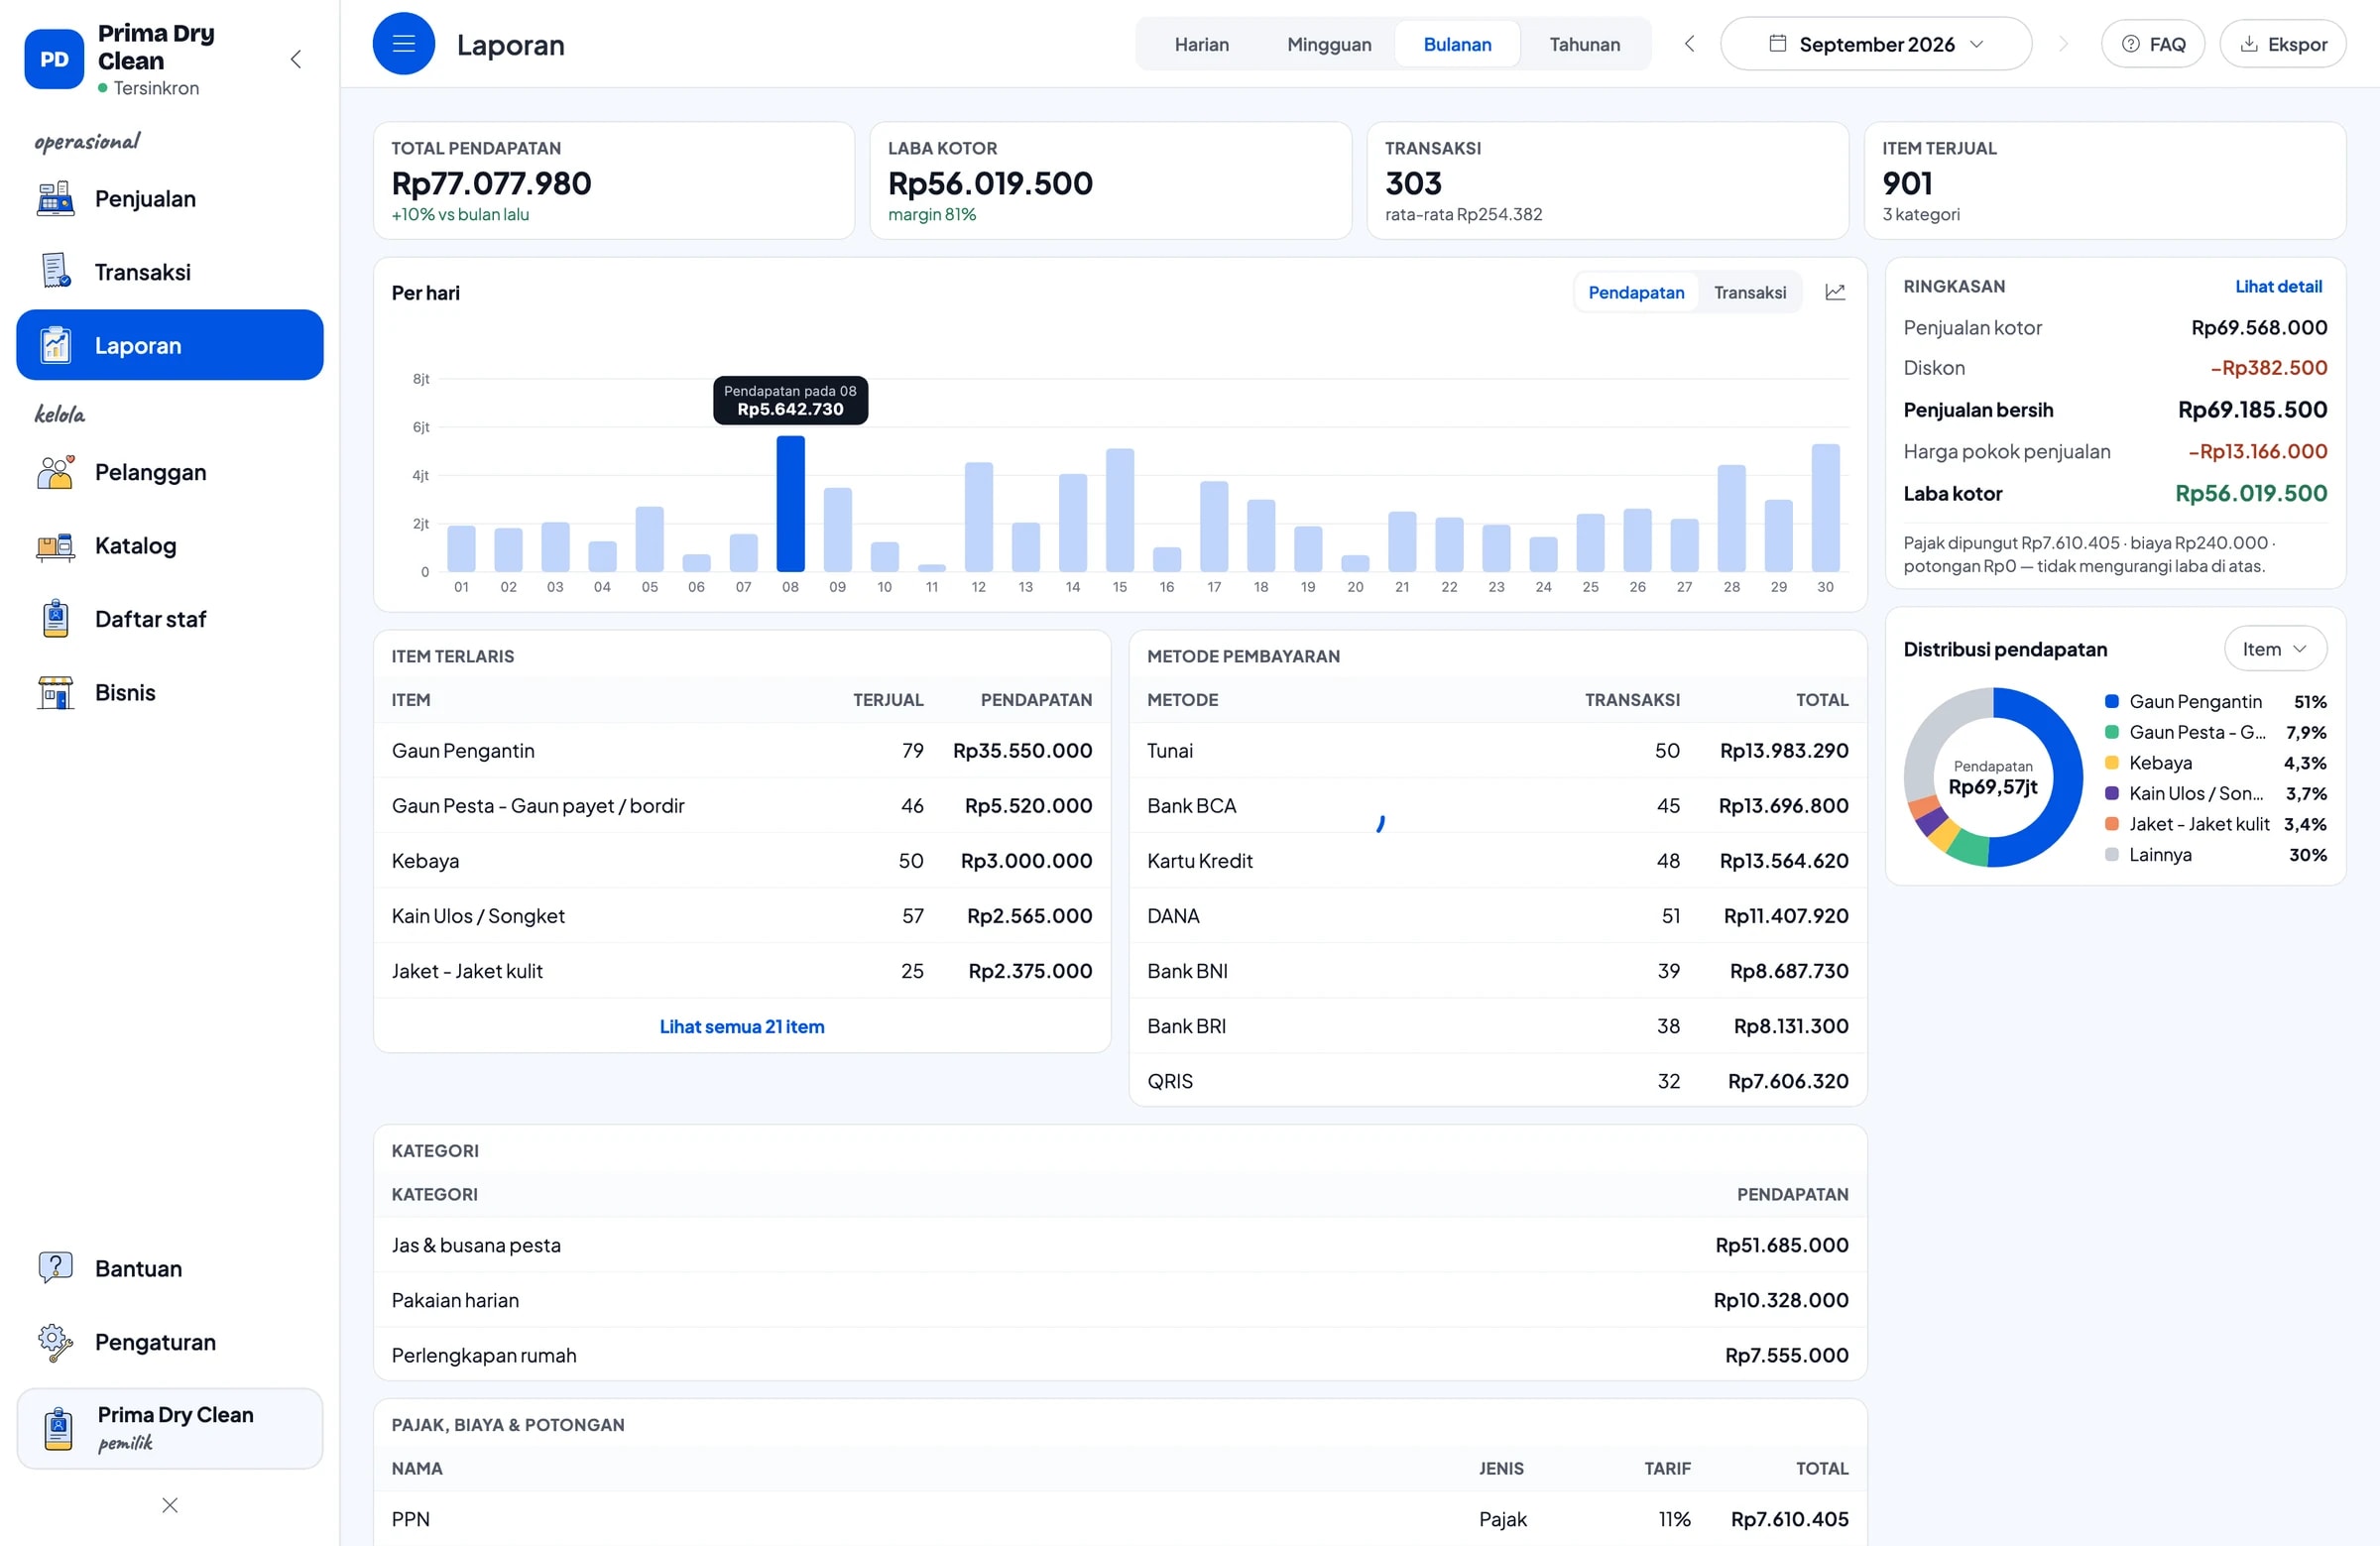This screenshot has width=2380, height=1546.
Task: Click Lihat detail link in Ringkasan
Action: coord(2278,286)
